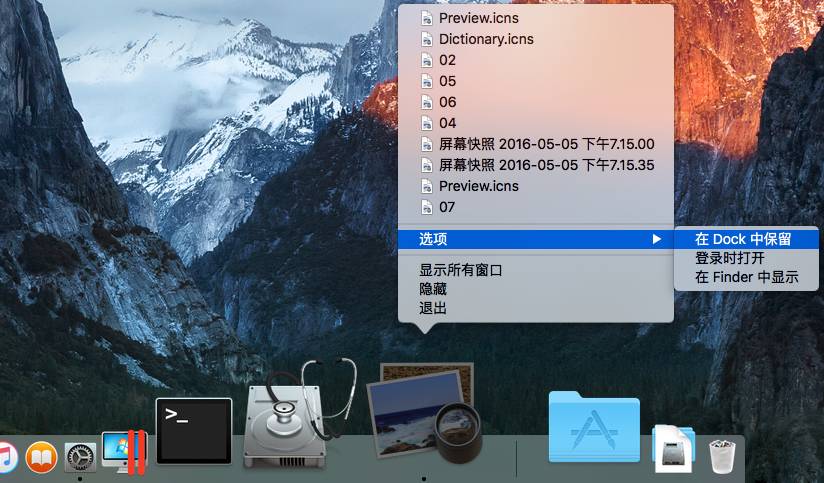Open the Trash in the Dock
Screen dimensions: 824x483
[722, 455]
